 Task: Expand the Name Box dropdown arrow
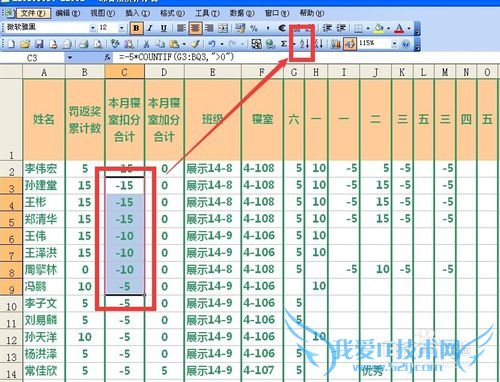point(70,58)
